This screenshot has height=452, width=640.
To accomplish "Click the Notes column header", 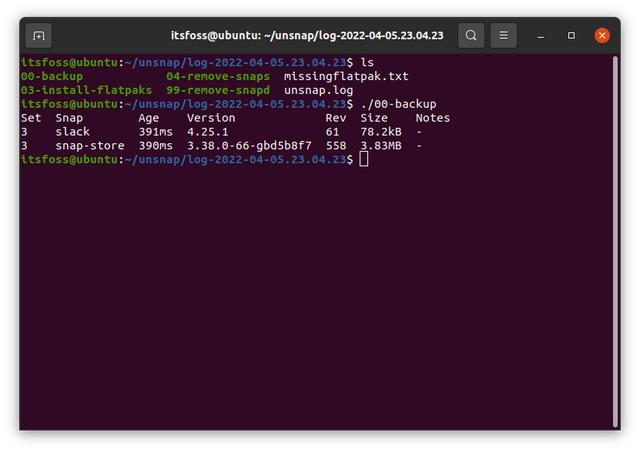I will point(433,118).
